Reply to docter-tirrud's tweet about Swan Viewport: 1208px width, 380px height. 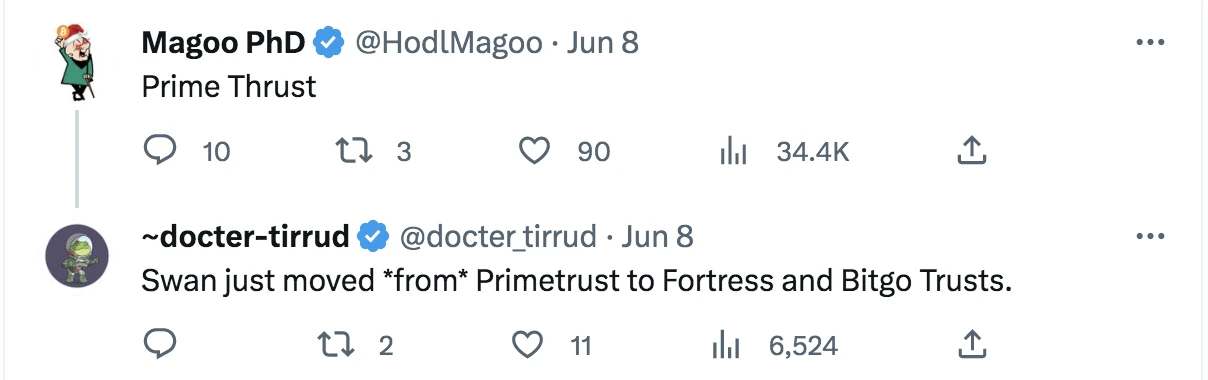coord(160,345)
